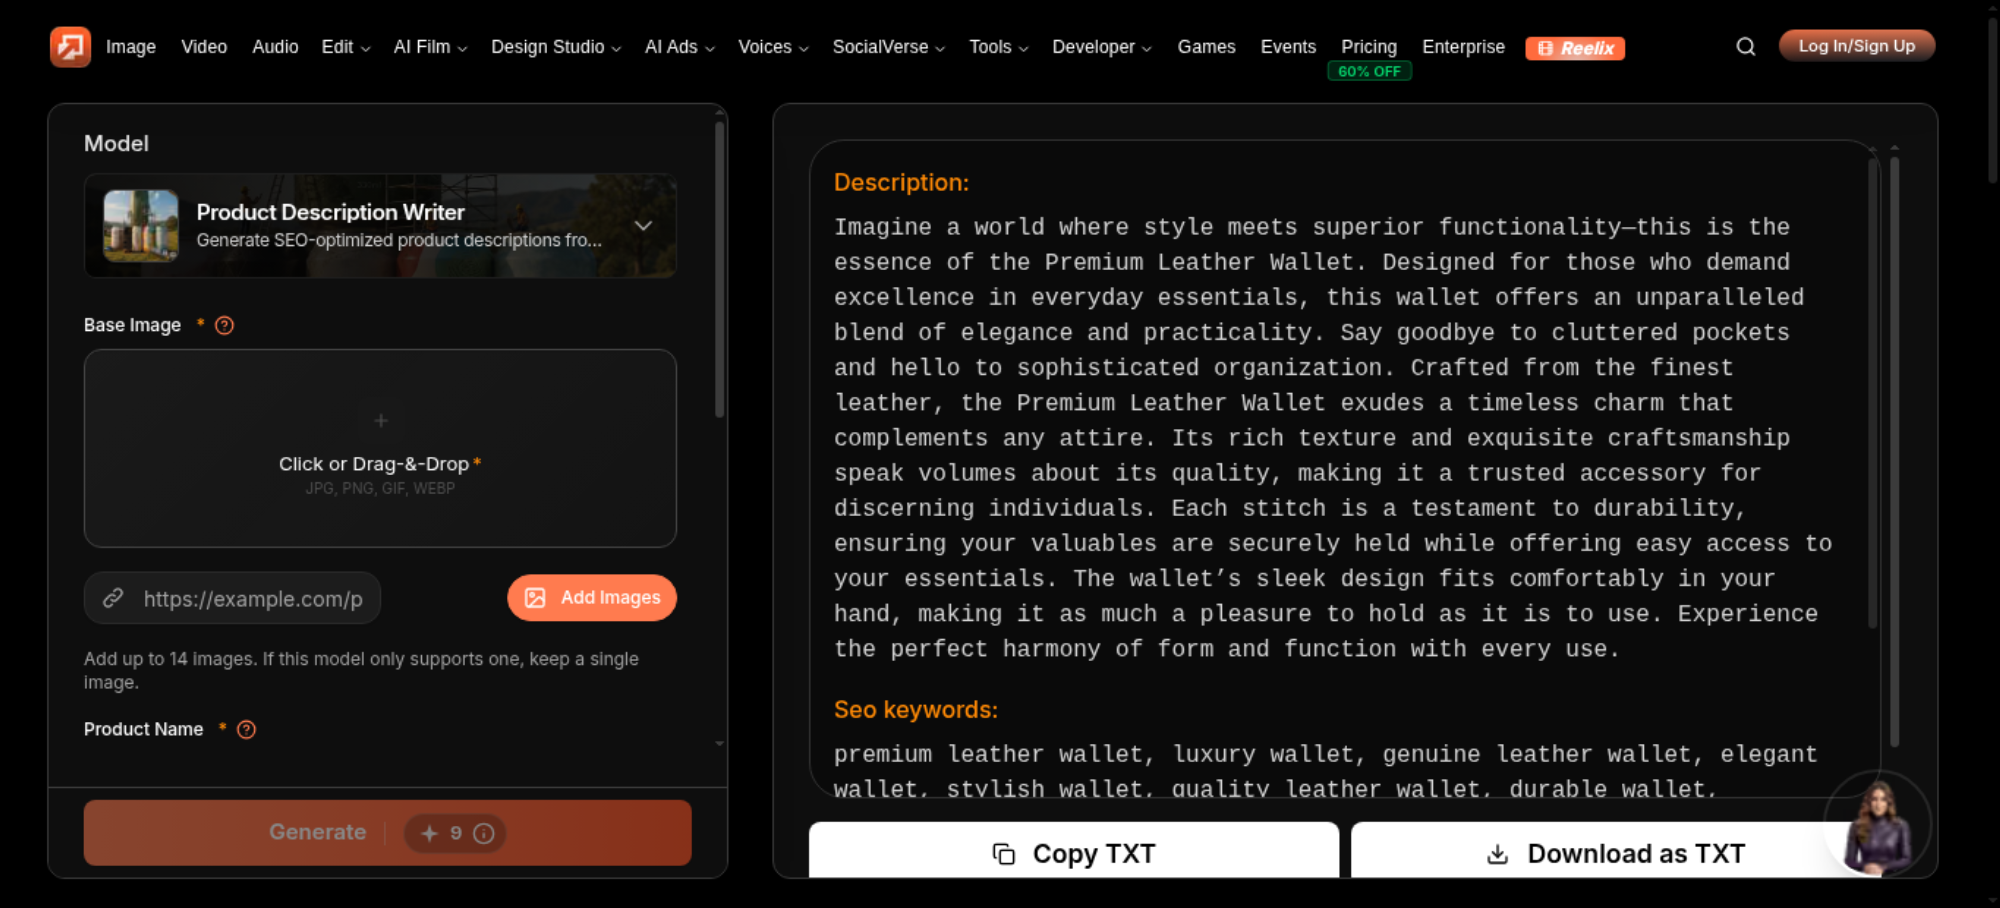Open the Pricing page
This screenshot has height=908, width=2000.
point(1369,47)
